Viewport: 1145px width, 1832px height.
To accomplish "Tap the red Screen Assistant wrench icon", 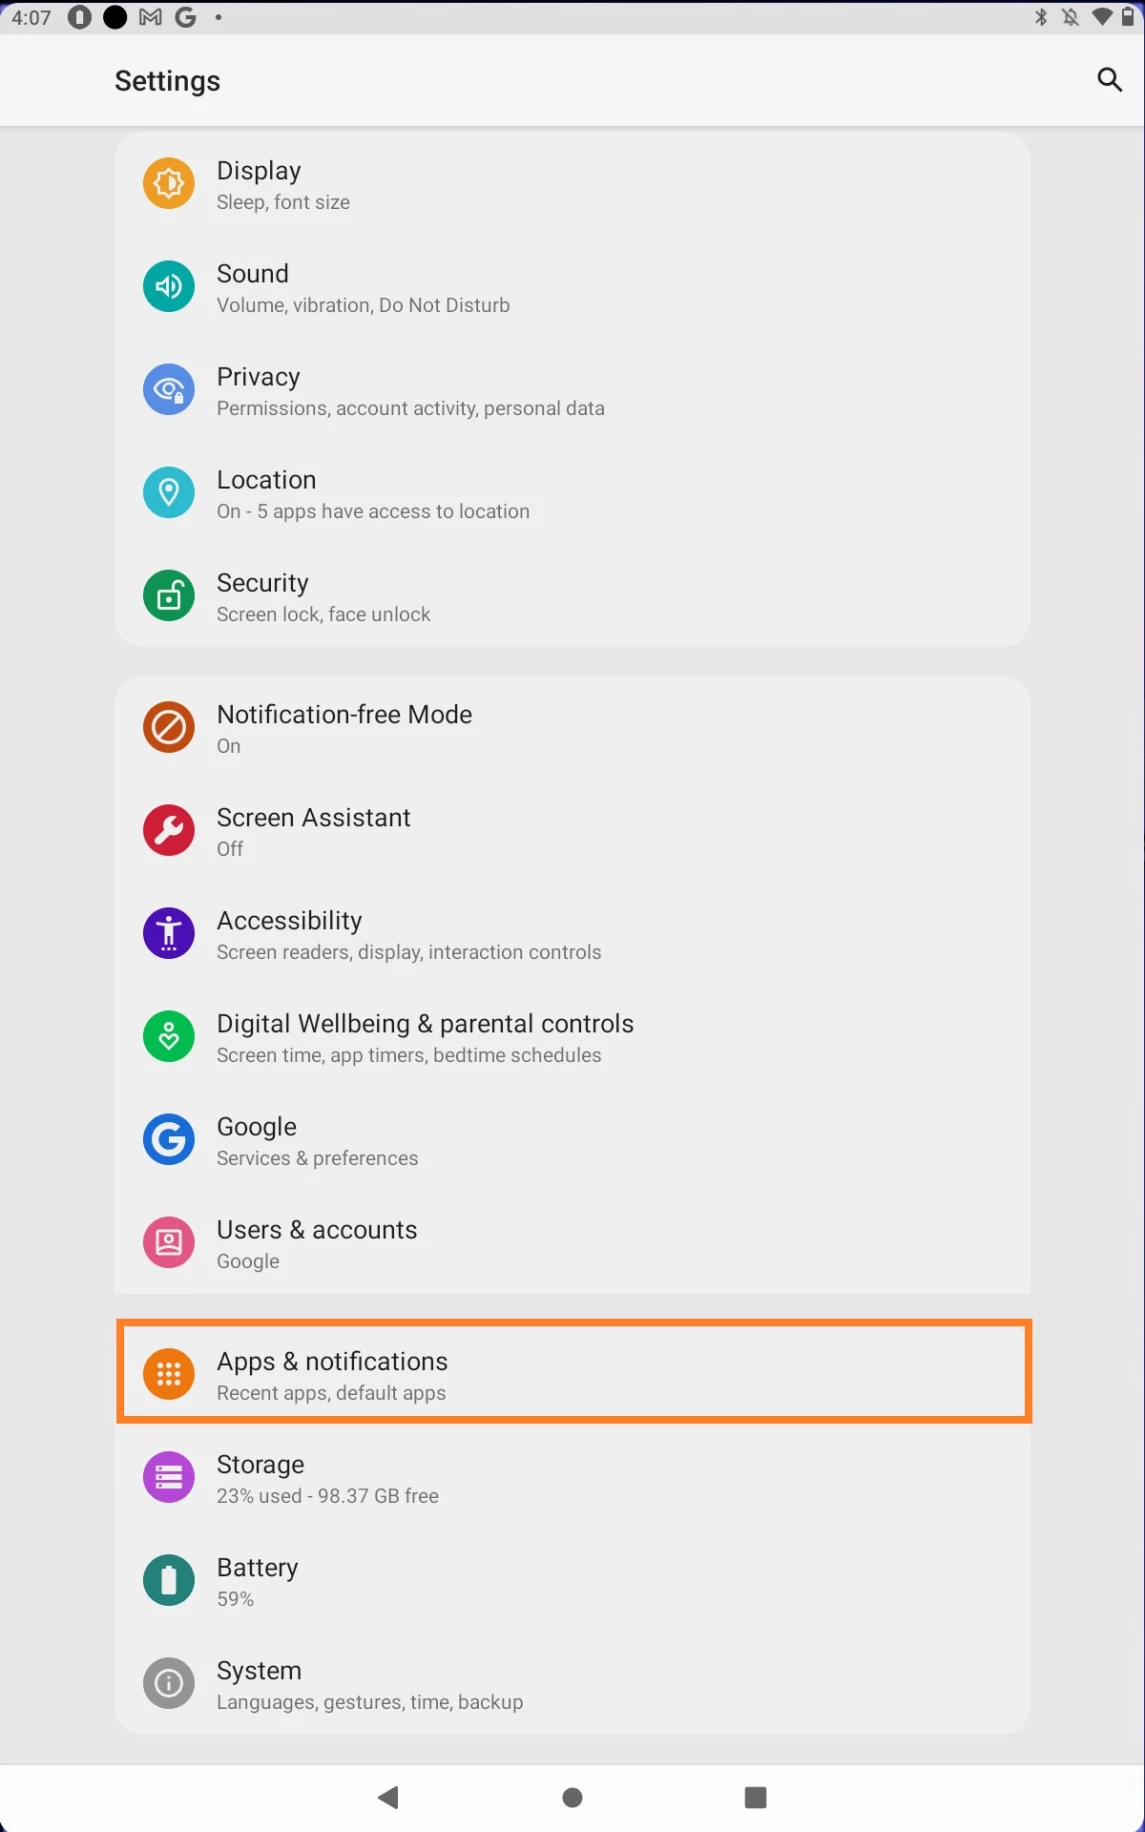I will tap(169, 831).
